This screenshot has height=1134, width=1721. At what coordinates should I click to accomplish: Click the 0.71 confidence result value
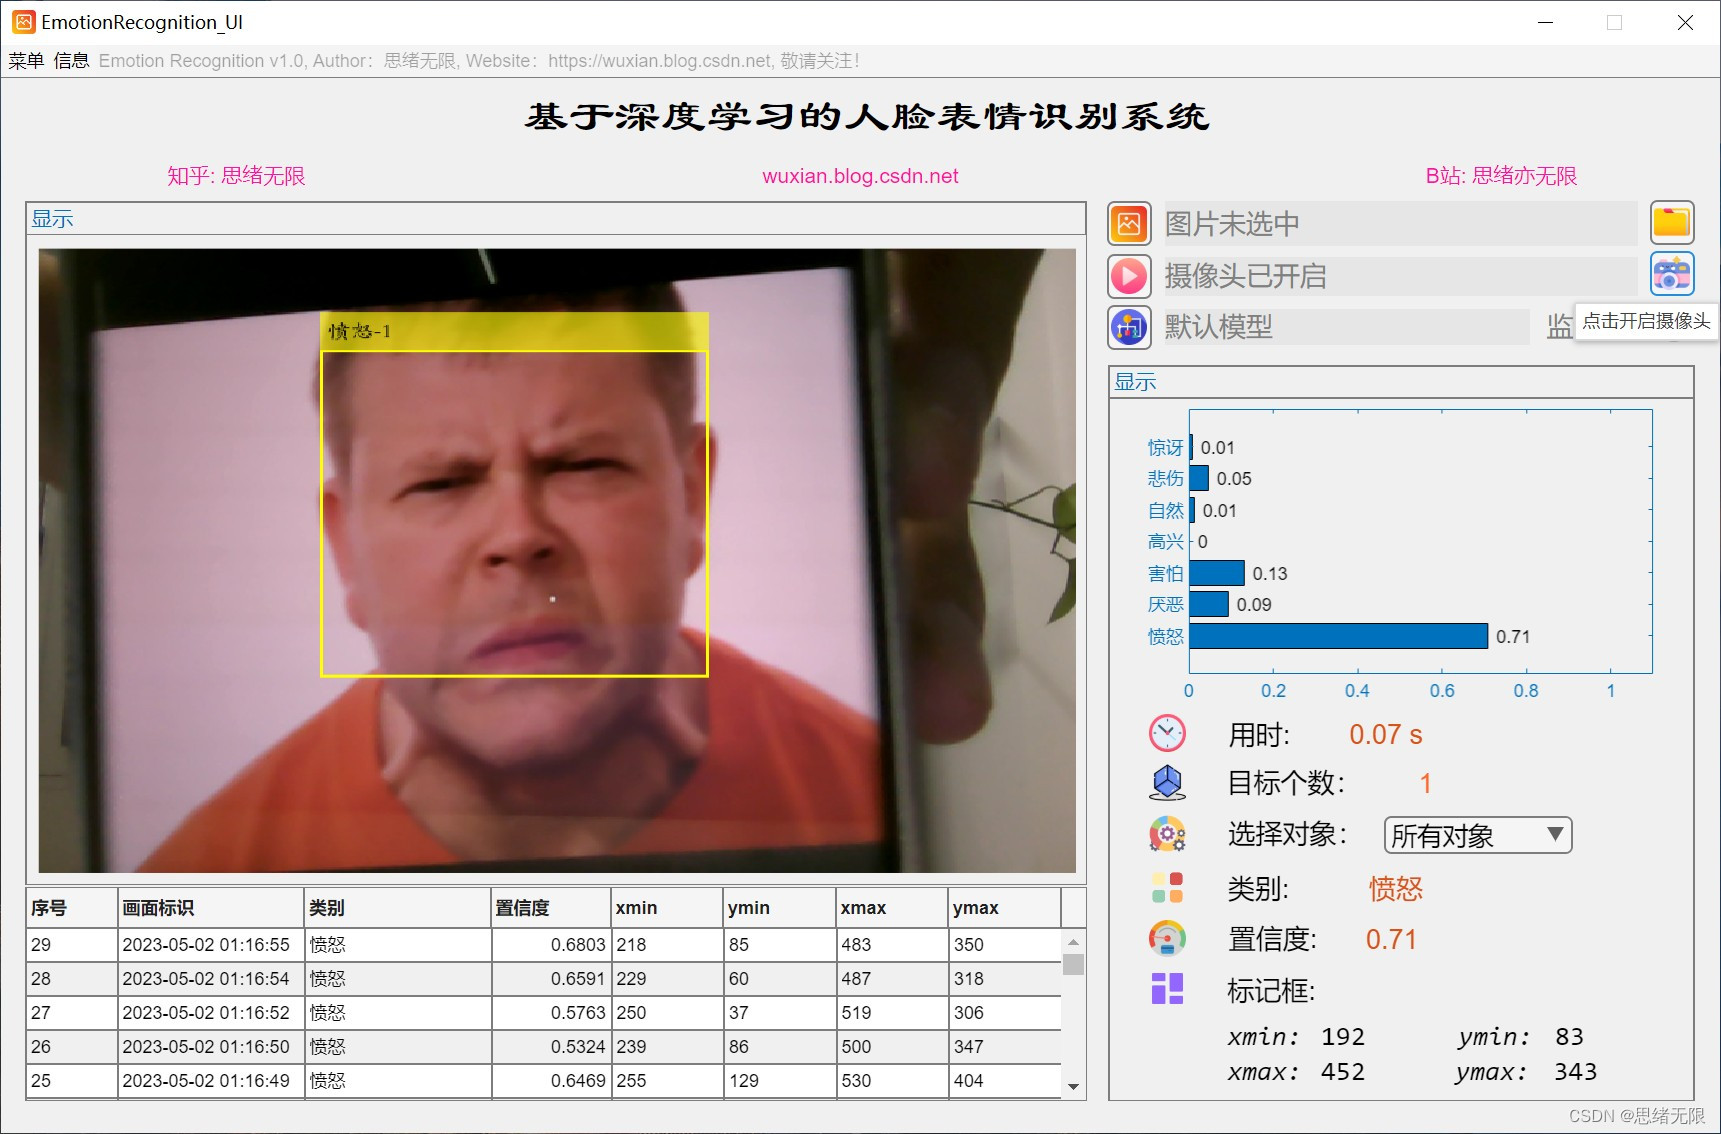point(1391,940)
